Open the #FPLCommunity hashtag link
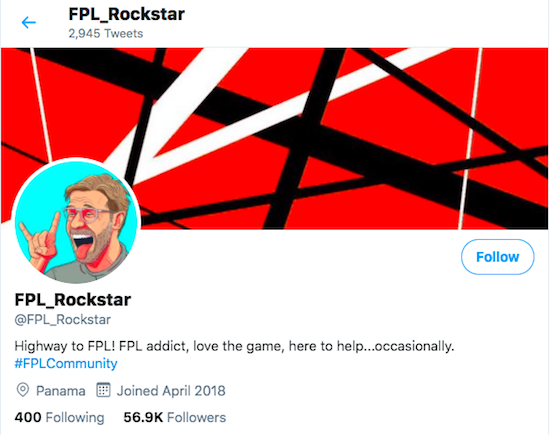The image size is (550, 435). pyautogui.click(x=66, y=363)
